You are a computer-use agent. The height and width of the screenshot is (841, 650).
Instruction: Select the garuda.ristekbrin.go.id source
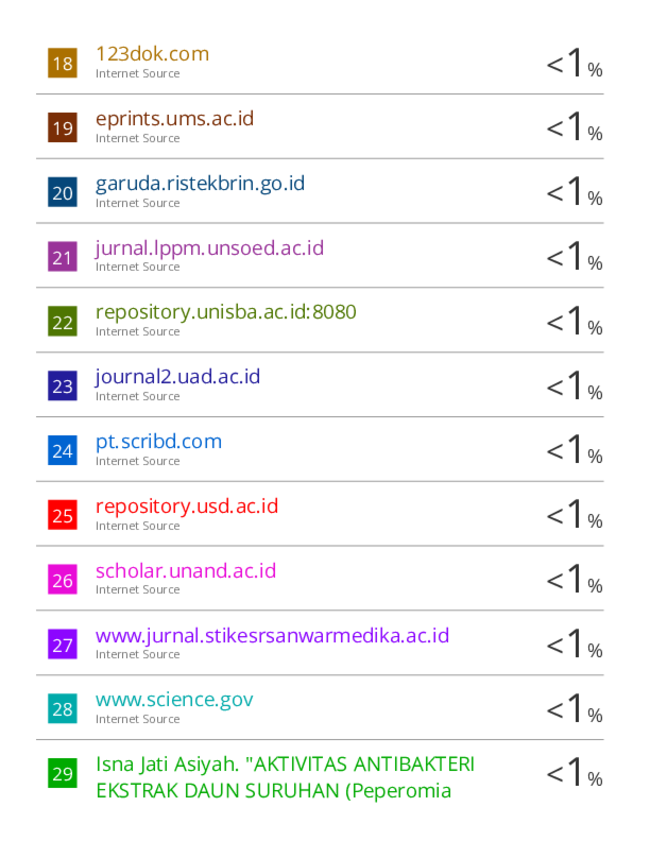coord(200,184)
